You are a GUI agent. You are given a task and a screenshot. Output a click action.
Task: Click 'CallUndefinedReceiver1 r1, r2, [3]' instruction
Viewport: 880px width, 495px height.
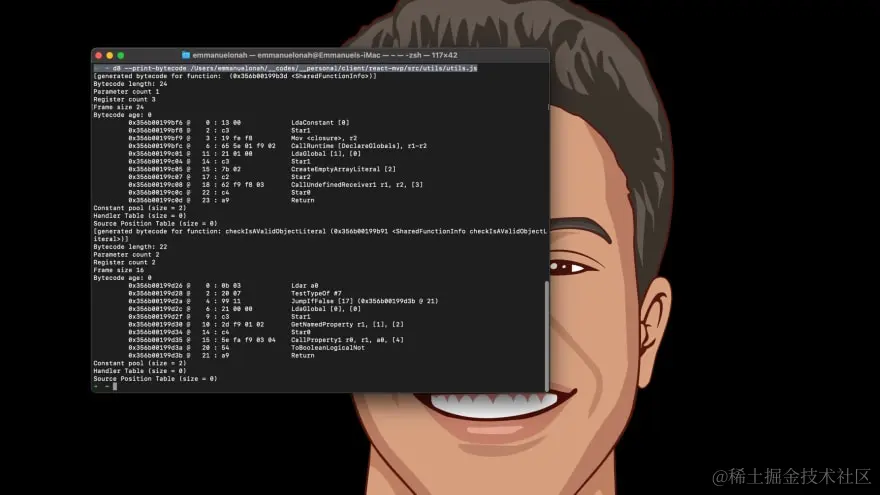click(x=357, y=185)
